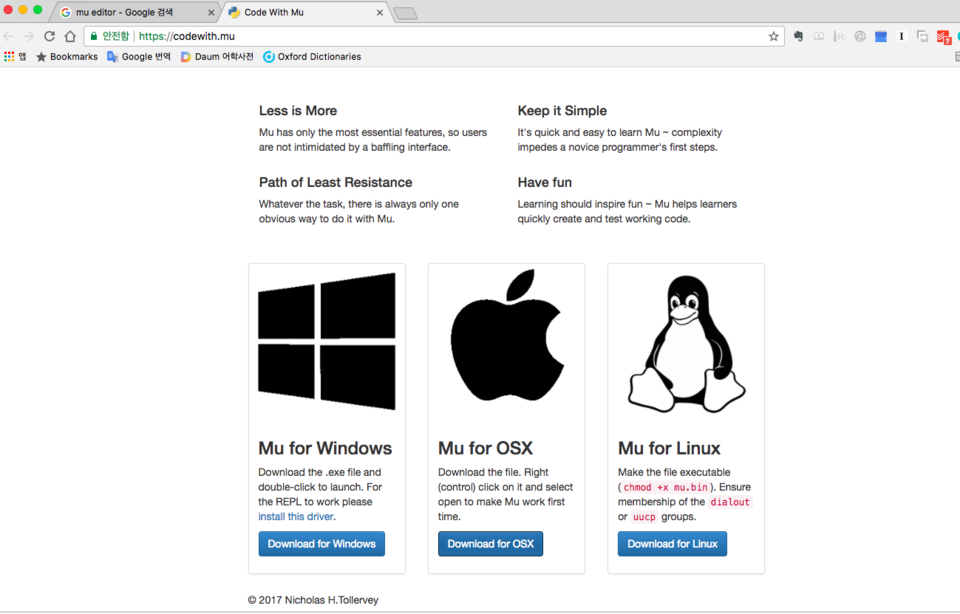960x614 pixels.
Task: Click the Apps grid icon in bookmarks bar
Action: (x=9, y=56)
